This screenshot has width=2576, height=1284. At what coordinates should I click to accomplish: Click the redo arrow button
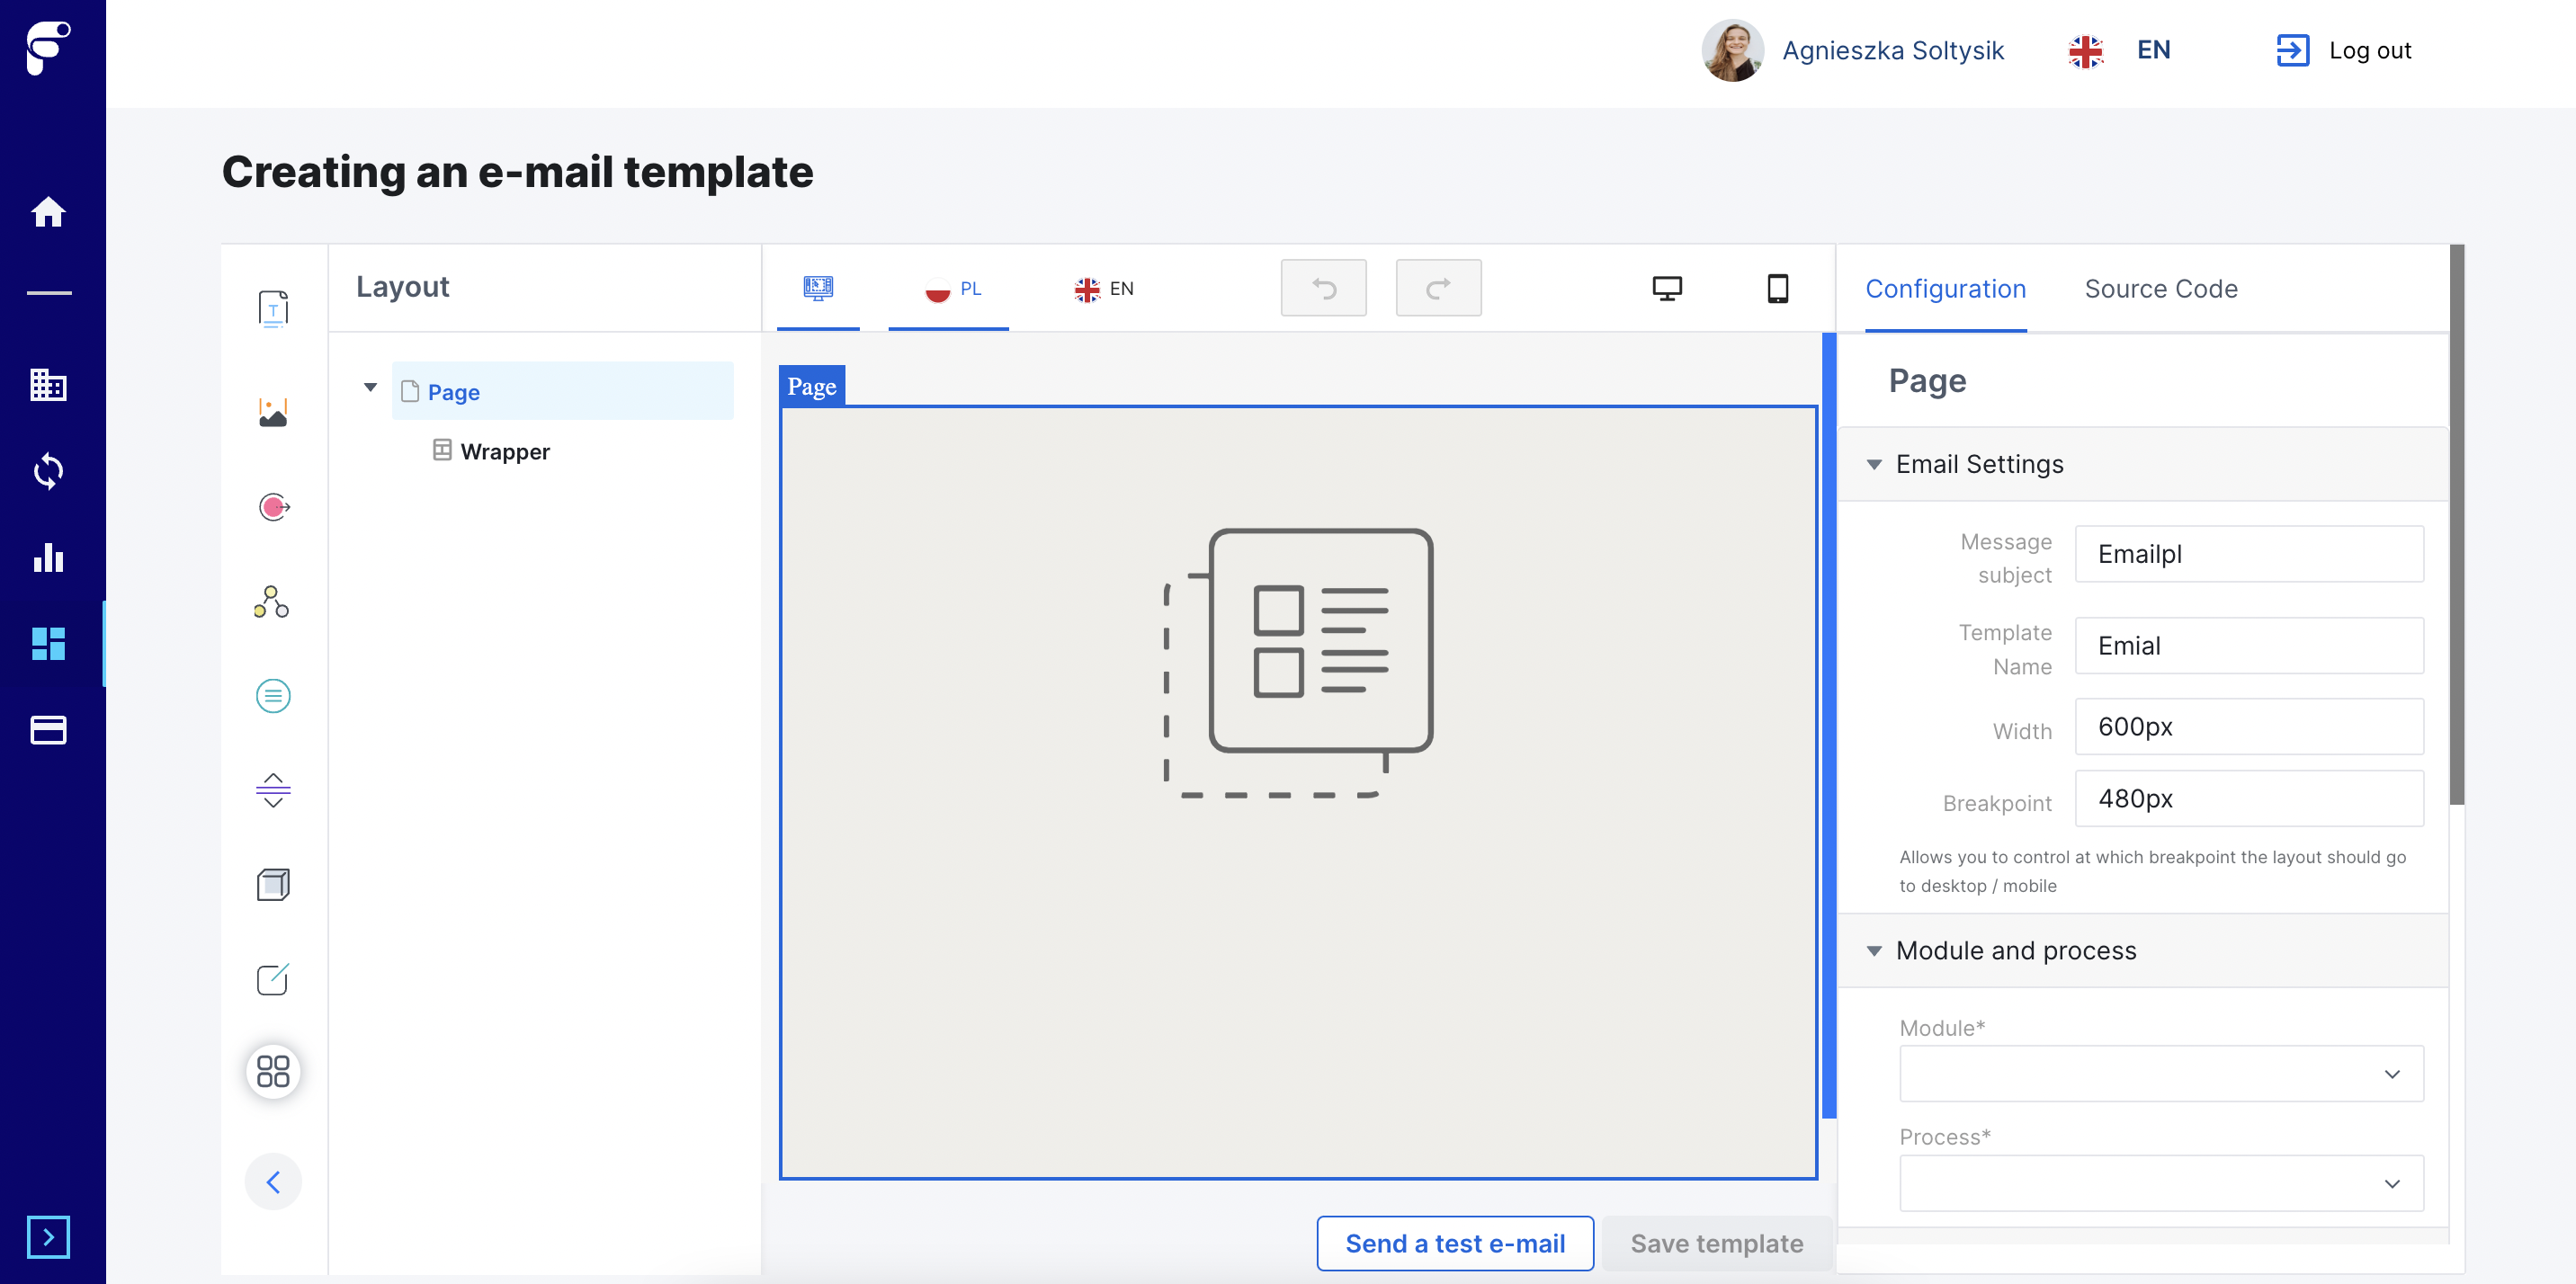(x=1438, y=289)
